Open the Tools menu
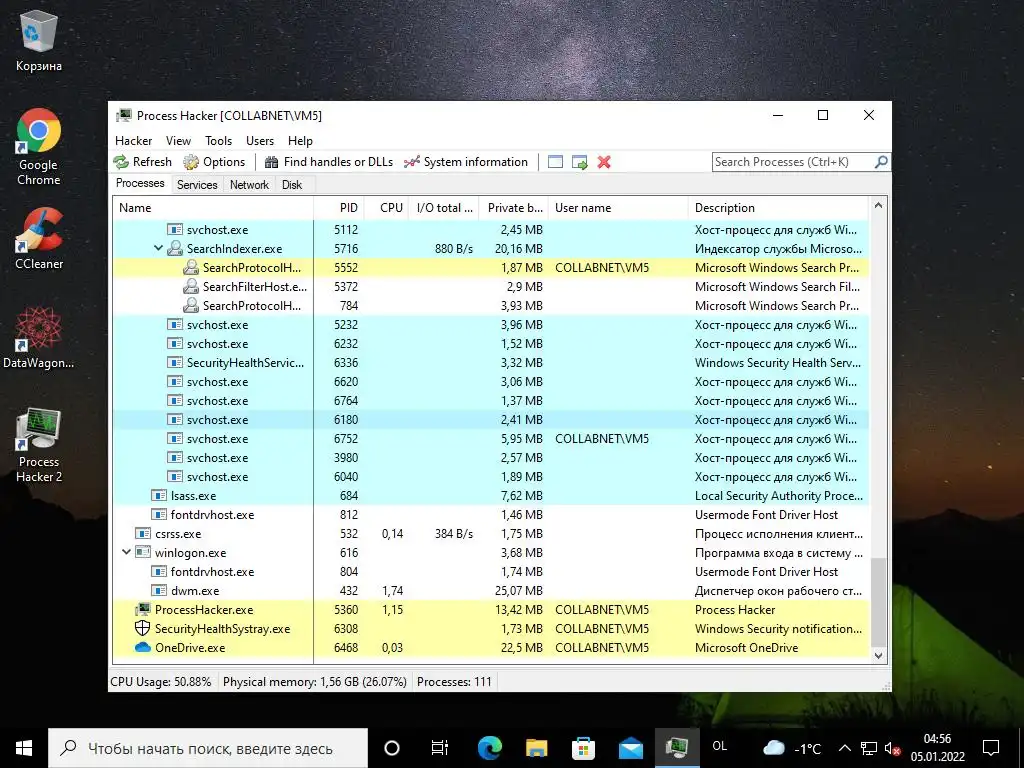 (218, 141)
